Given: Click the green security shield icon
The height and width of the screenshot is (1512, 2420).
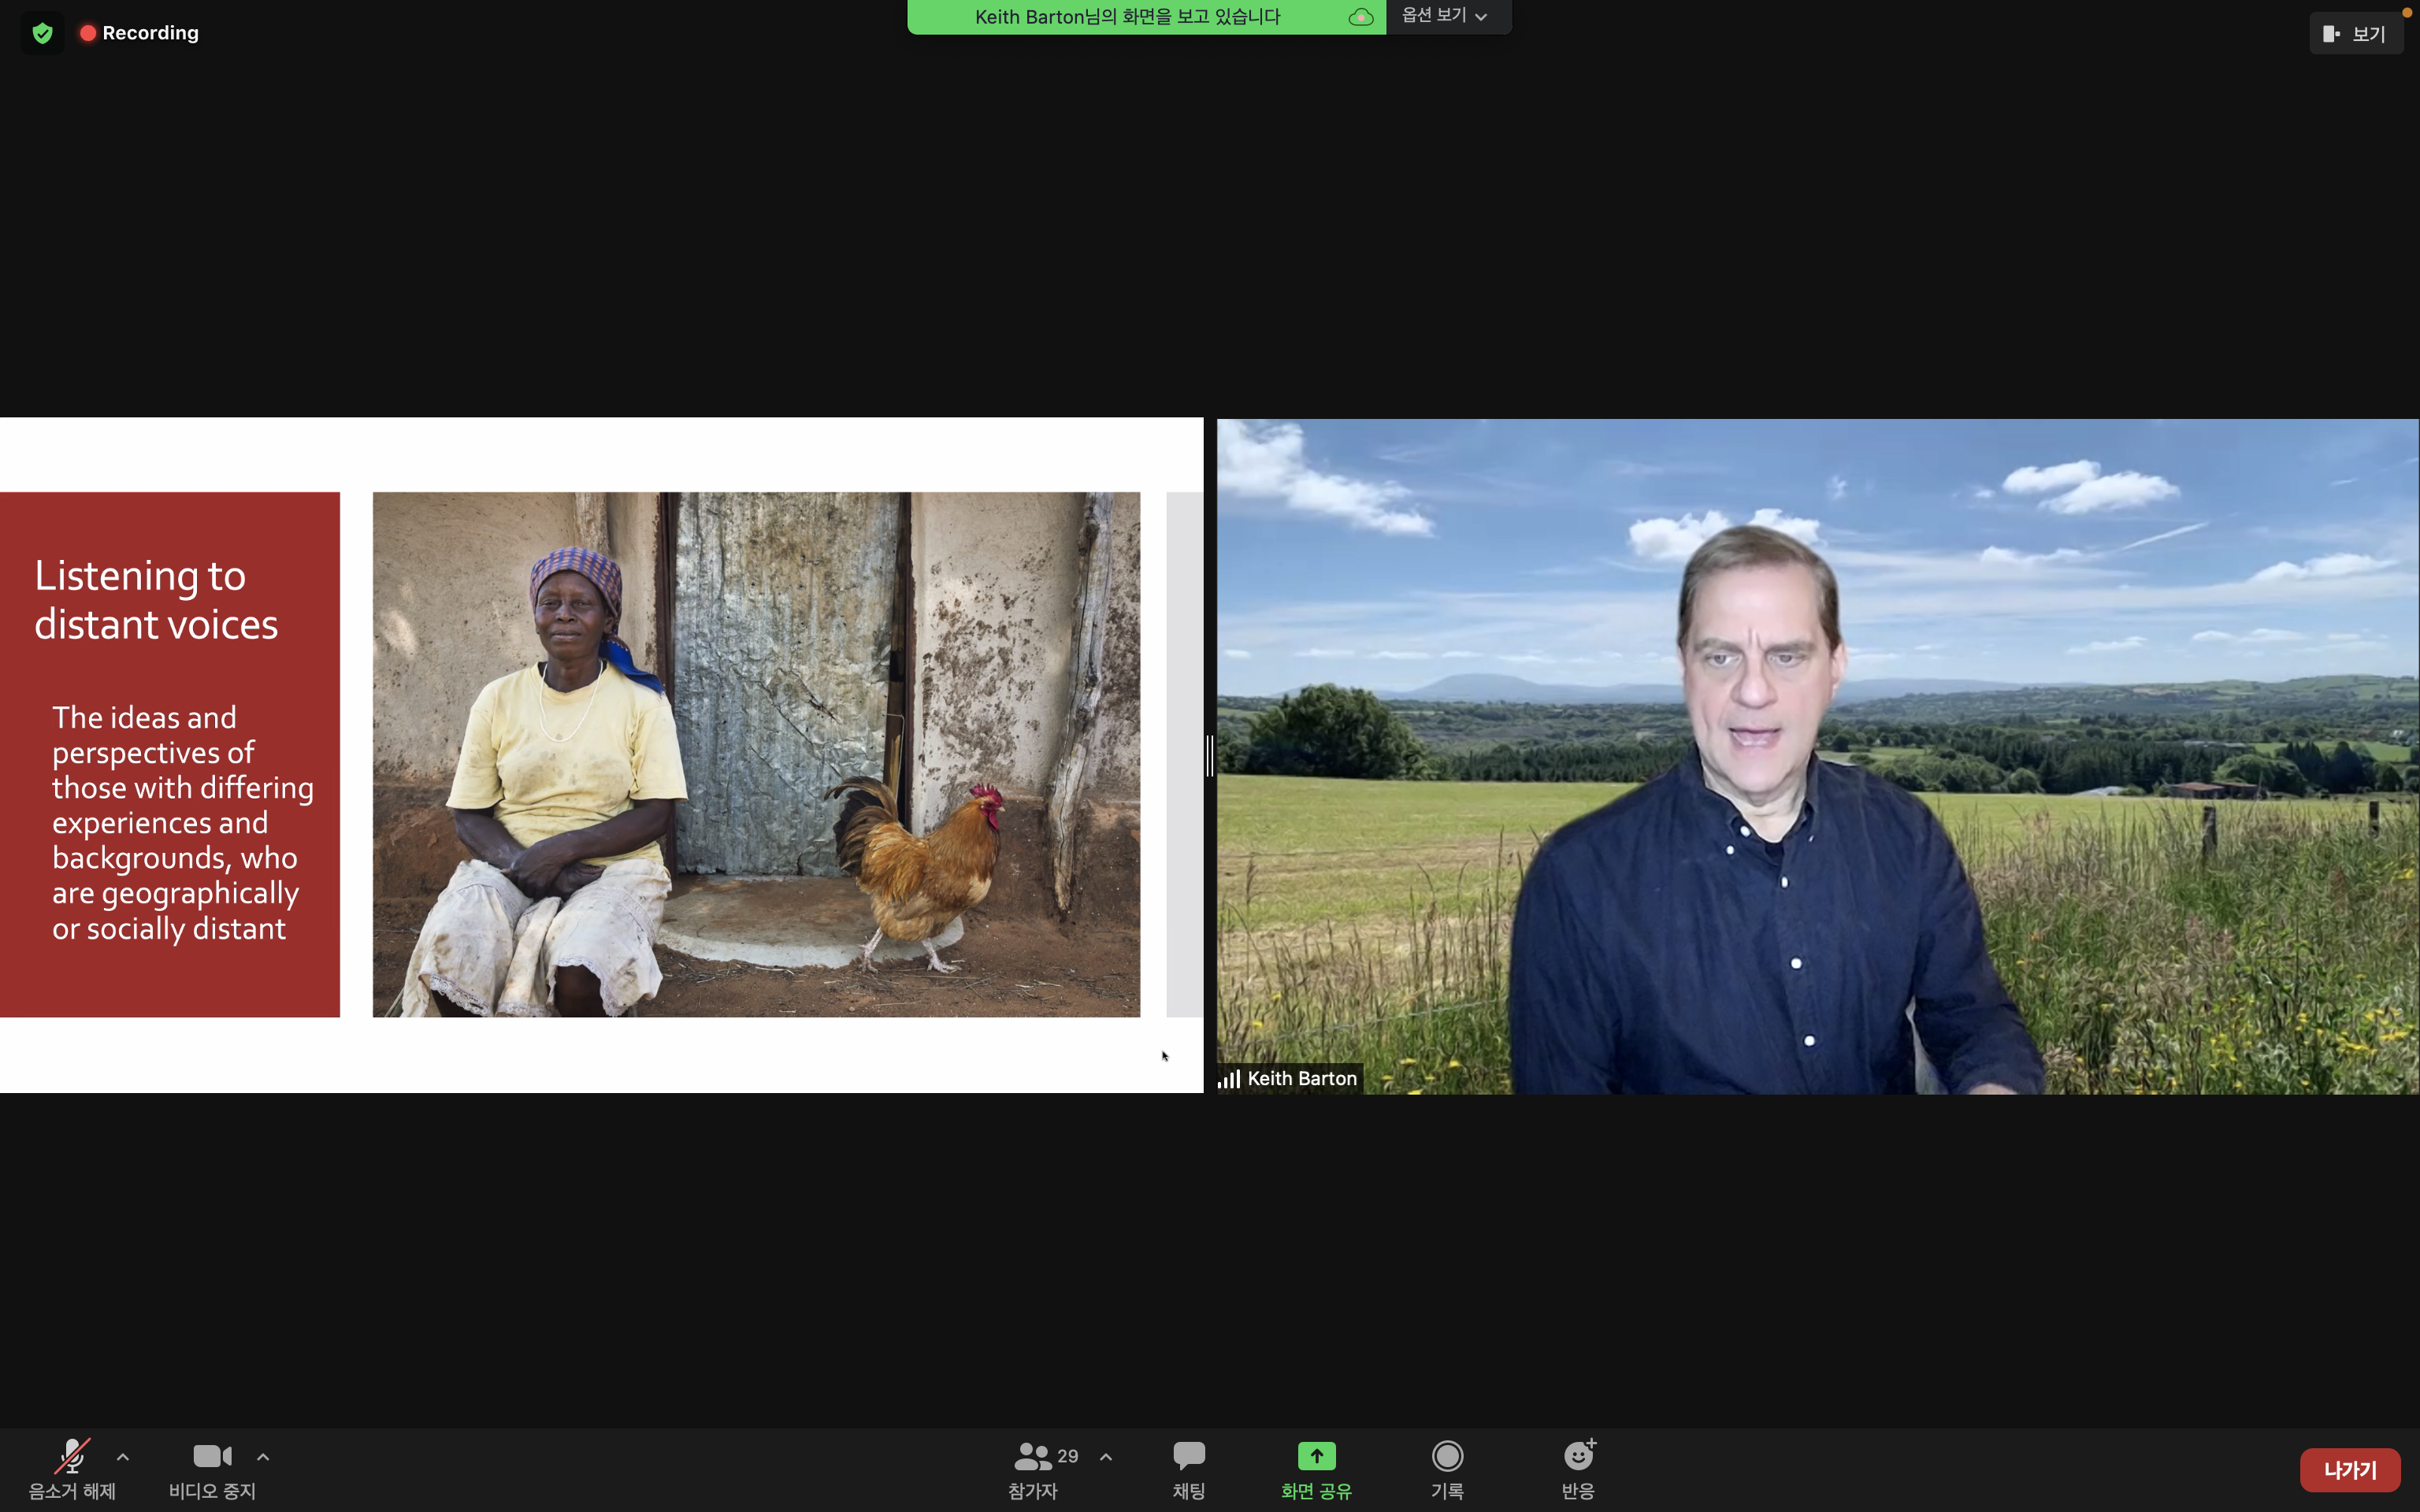Looking at the screenshot, I should pos(42,33).
